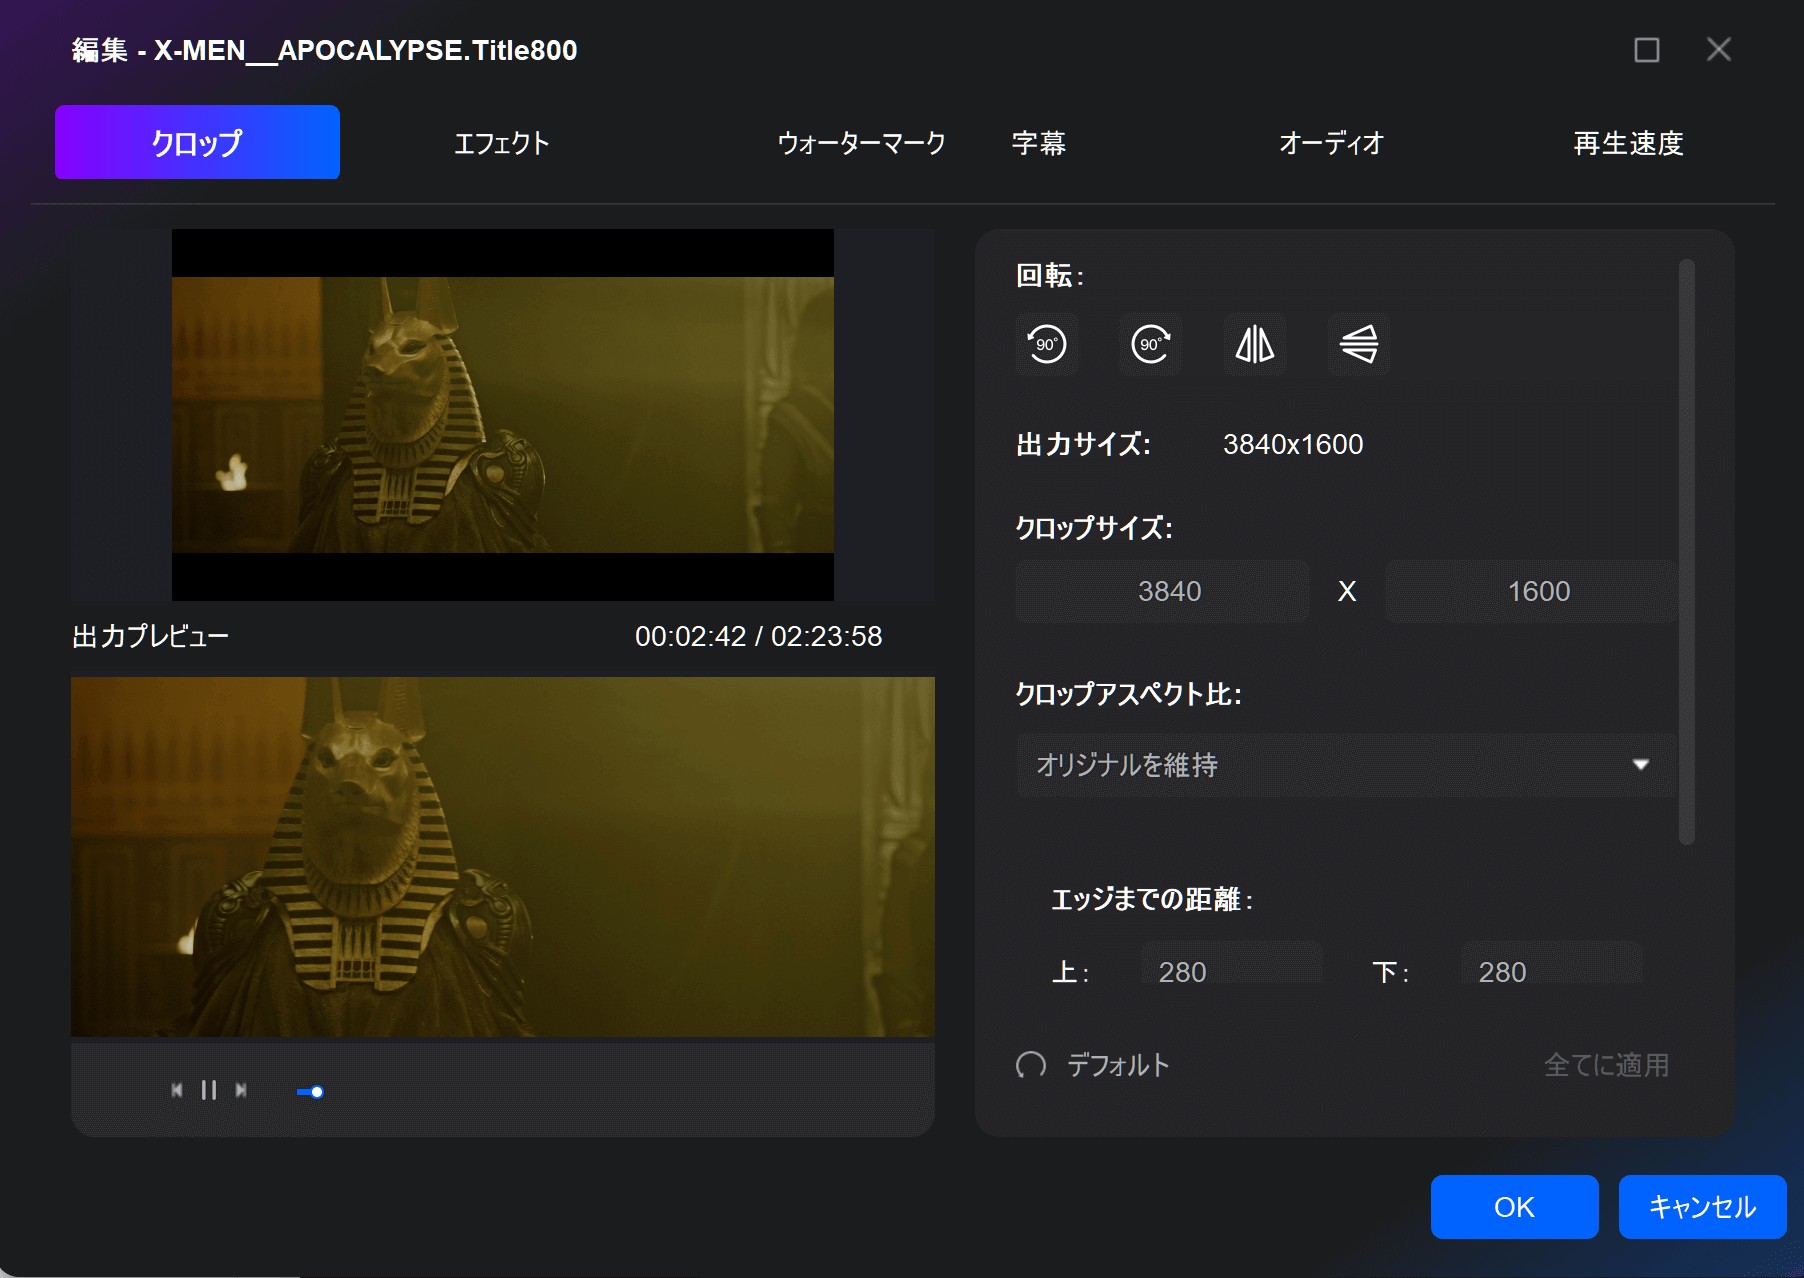Image resolution: width=1804 pixels, height=1278 pixels.
Task: Open the クロップ tab
Action: tap(197, 142)
